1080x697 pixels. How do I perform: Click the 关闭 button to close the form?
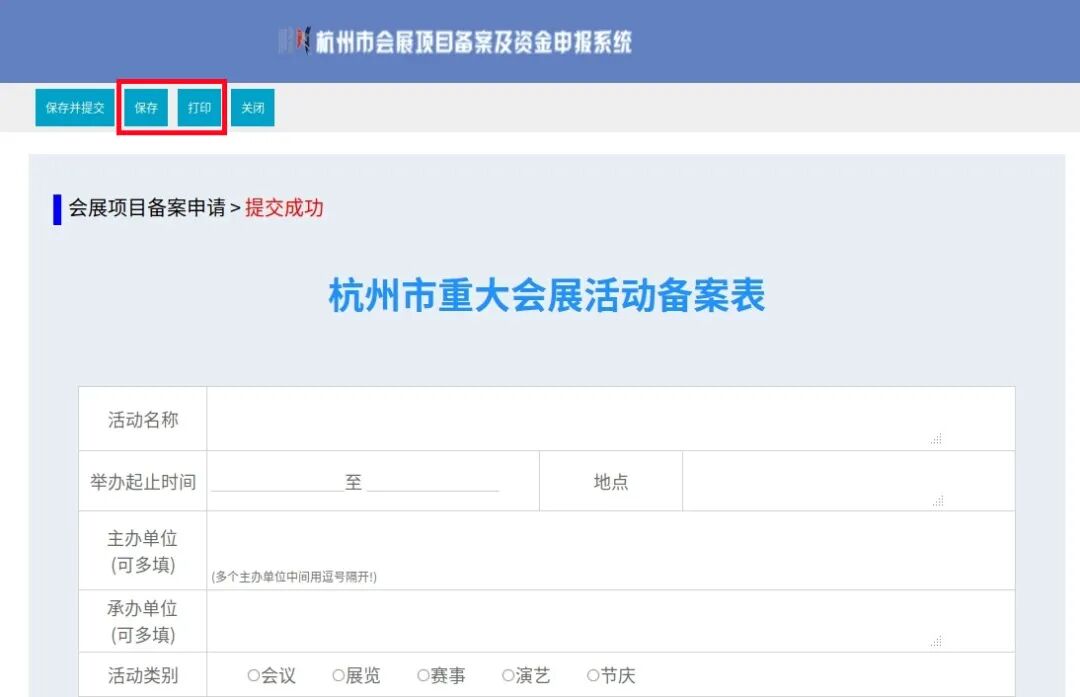(x=252, y=107)
